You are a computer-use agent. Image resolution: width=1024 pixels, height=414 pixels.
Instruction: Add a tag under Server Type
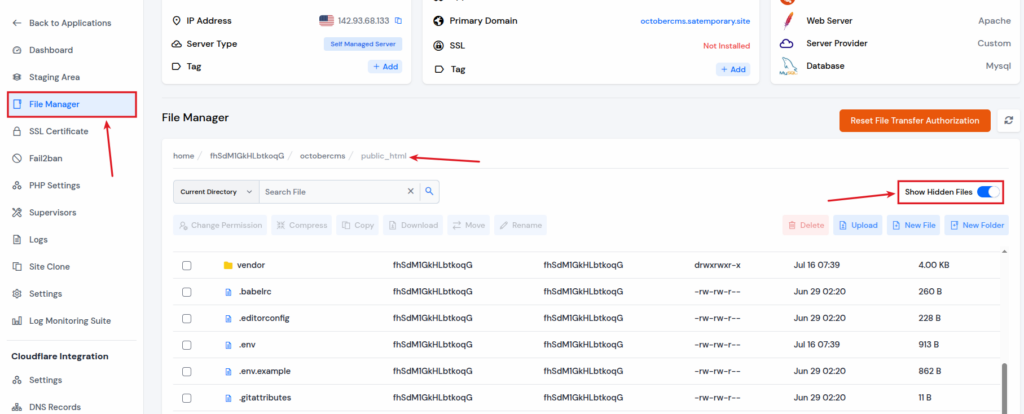tap(385, 67)
